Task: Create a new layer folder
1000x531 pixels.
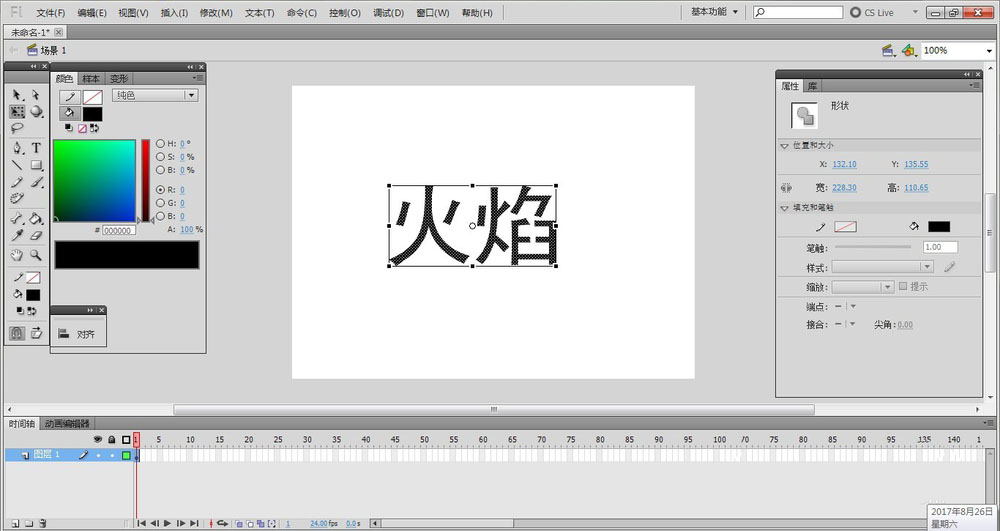Action: 29,523
